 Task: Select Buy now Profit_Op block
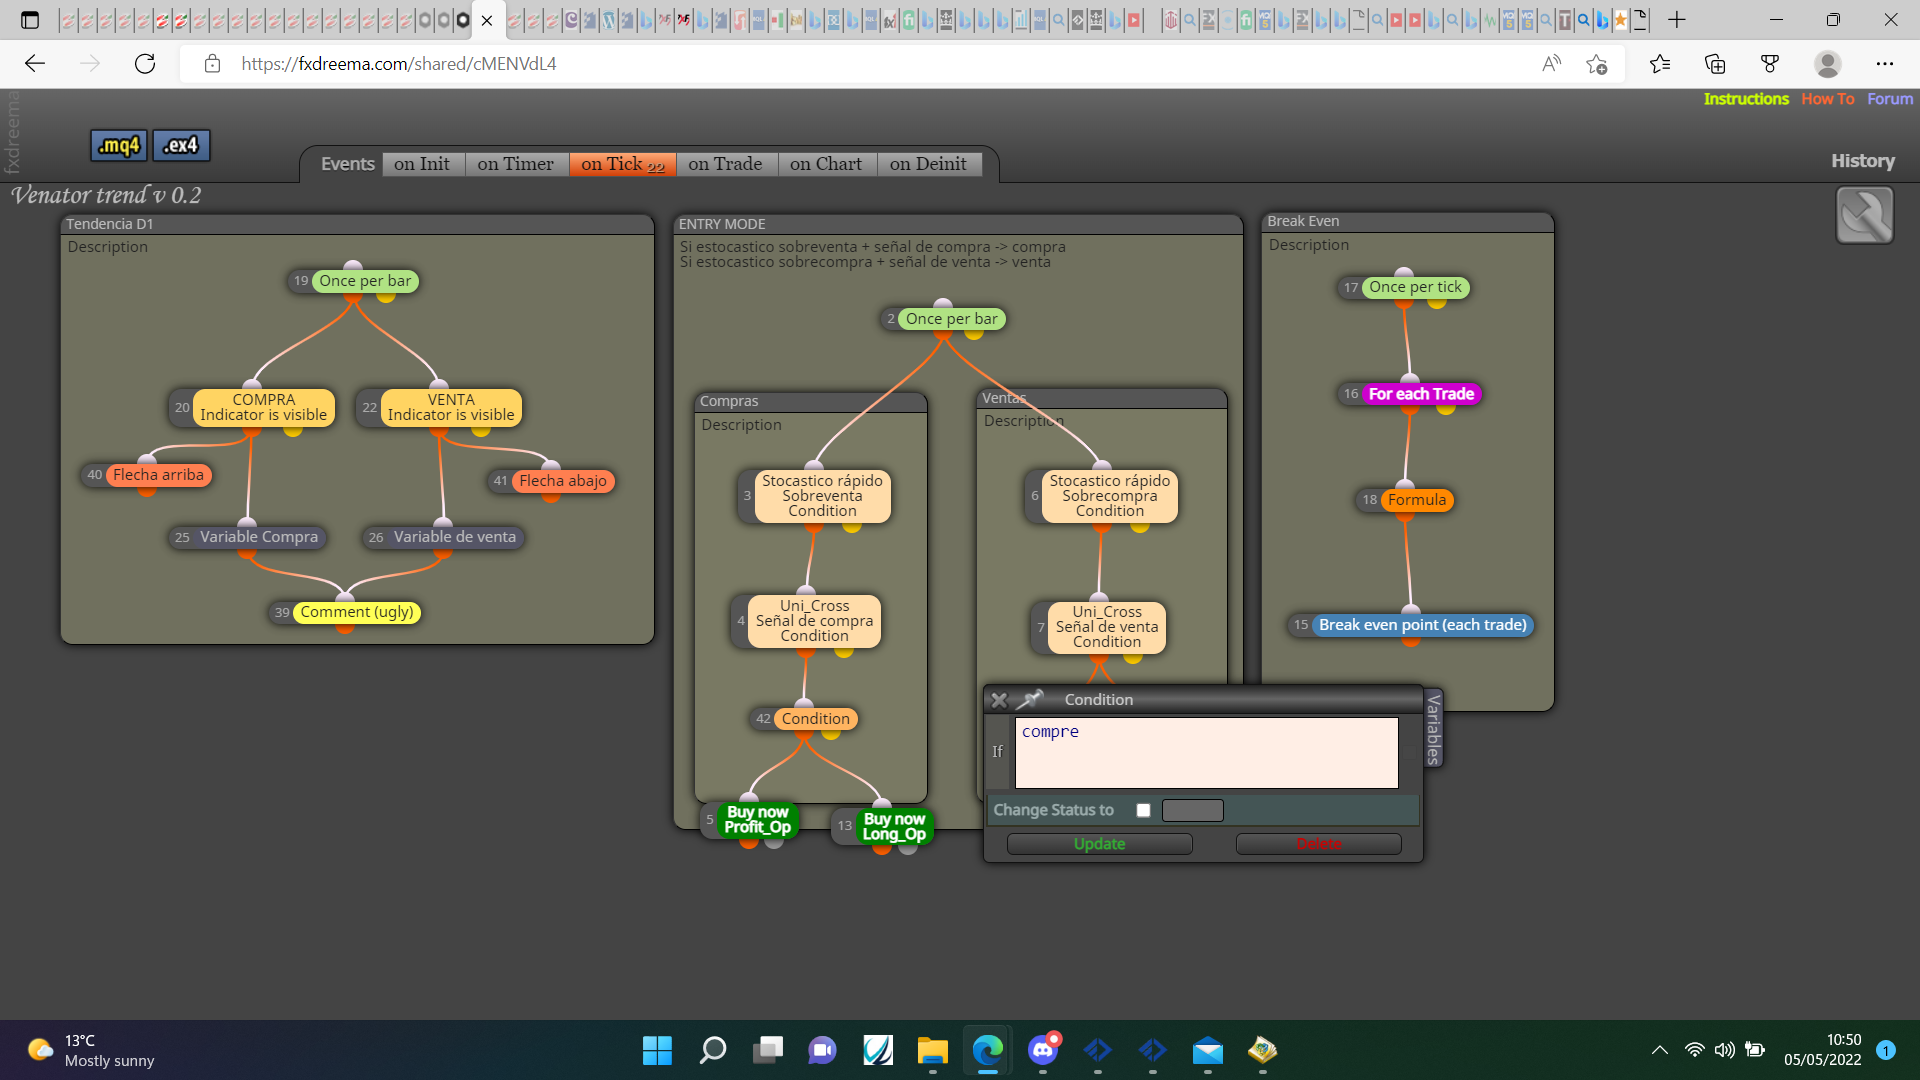coord(757,820)
